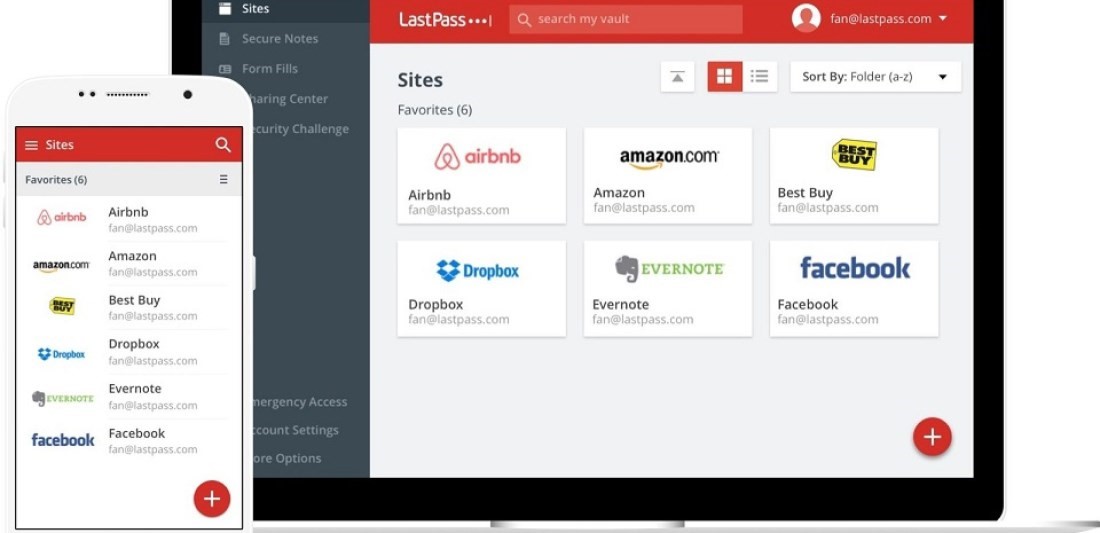Select the Best Buy entry text on phone
Viewport: 1100px width, 533px height.
153,307
